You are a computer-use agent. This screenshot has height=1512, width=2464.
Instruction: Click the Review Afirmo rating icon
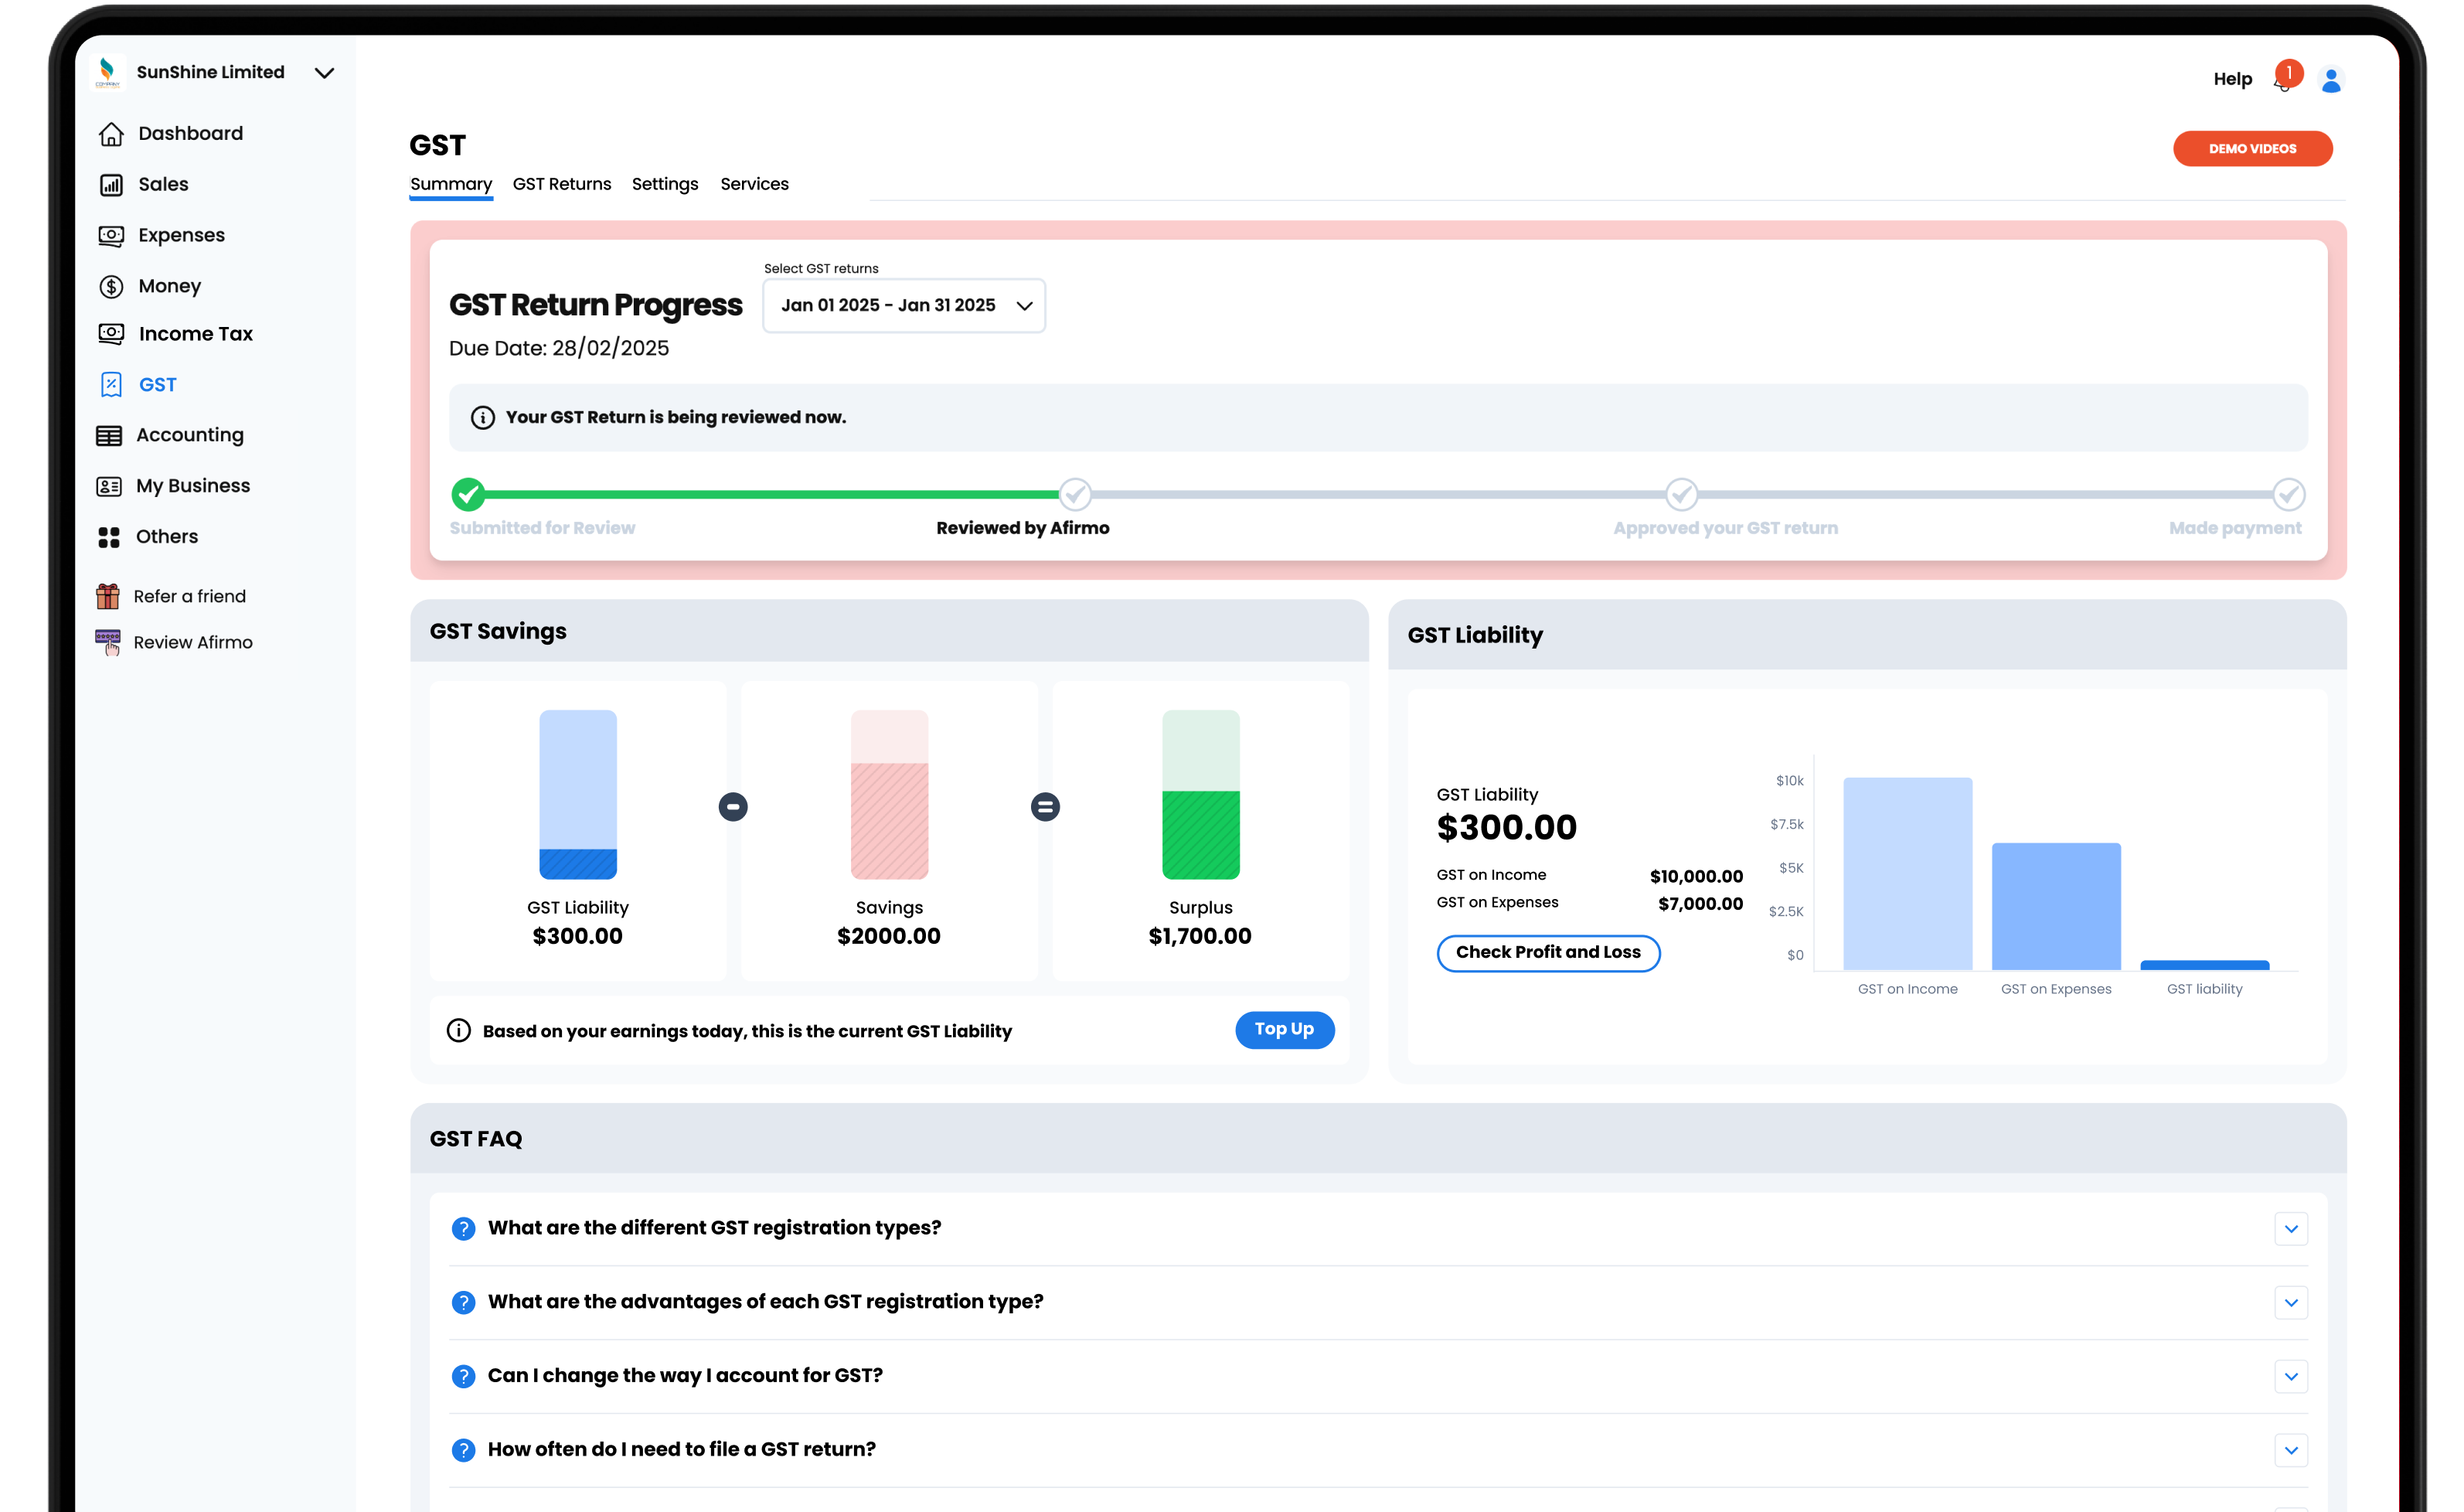(107, 642)
